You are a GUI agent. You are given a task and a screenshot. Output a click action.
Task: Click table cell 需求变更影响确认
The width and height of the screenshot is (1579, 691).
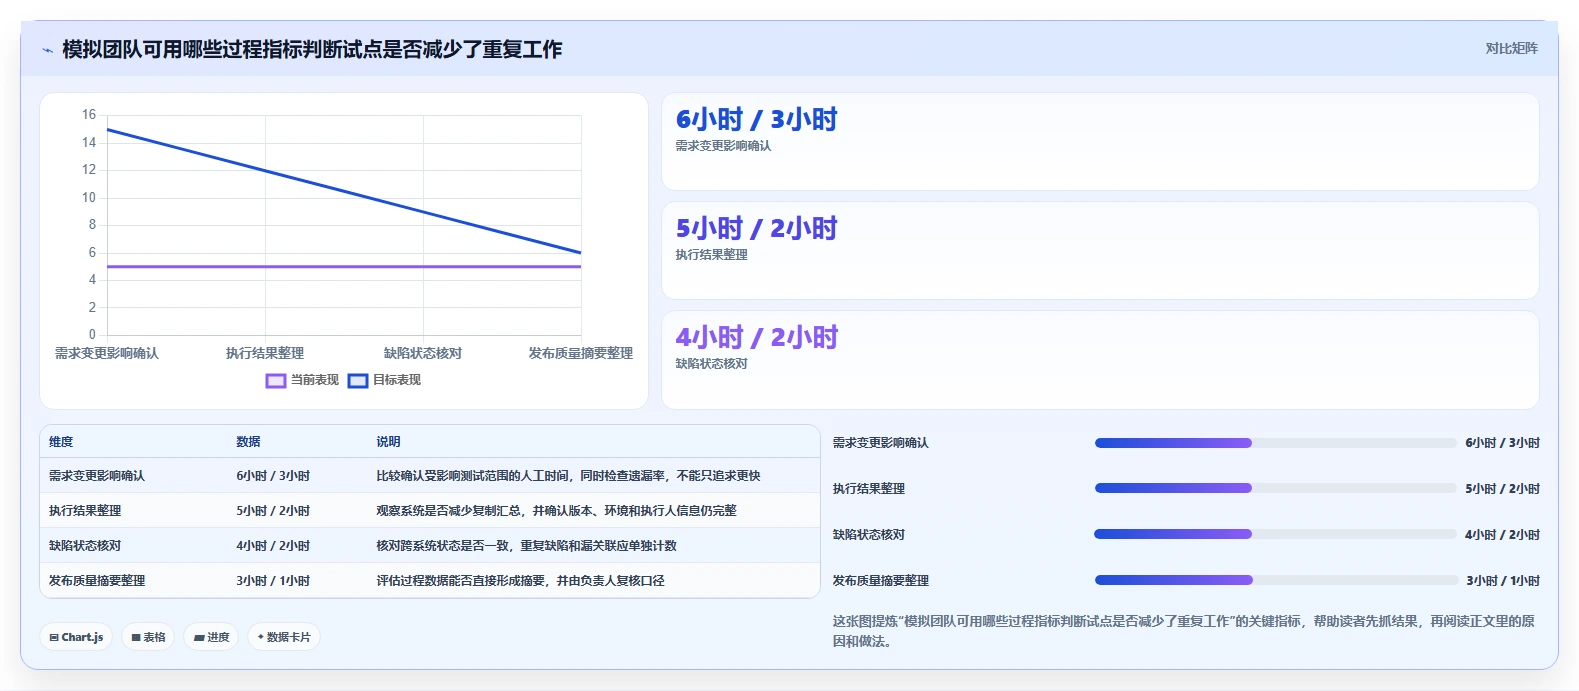(x=97, y=476)
